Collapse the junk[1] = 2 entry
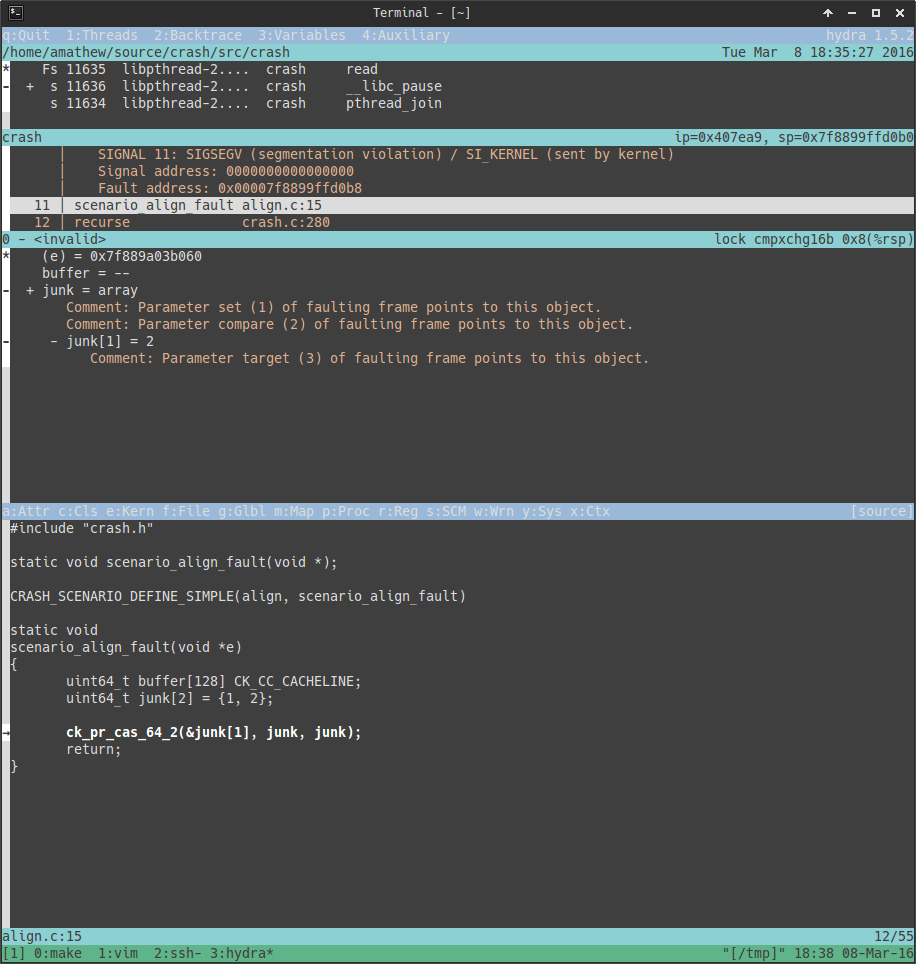The height and width of the screenshot is (964, 916). (54, 341)
